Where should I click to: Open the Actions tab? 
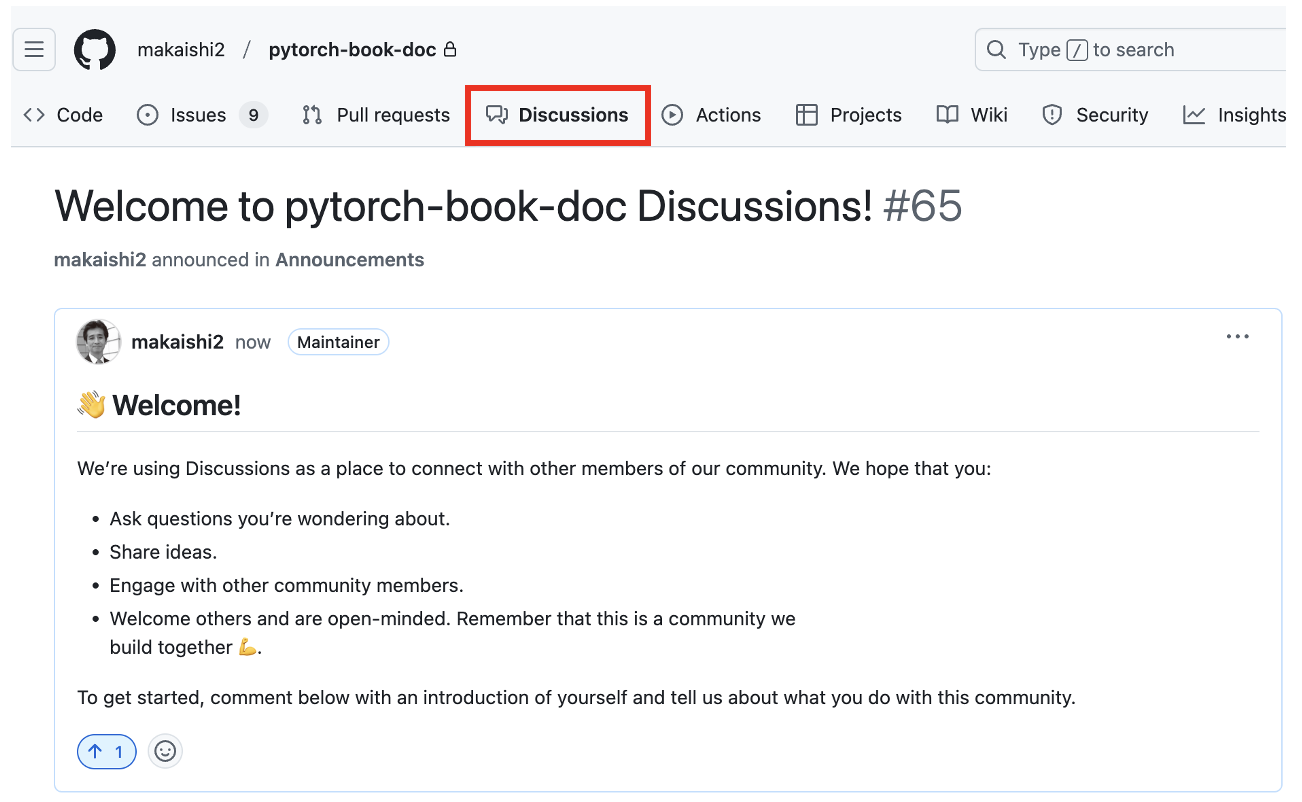[712, 115]
